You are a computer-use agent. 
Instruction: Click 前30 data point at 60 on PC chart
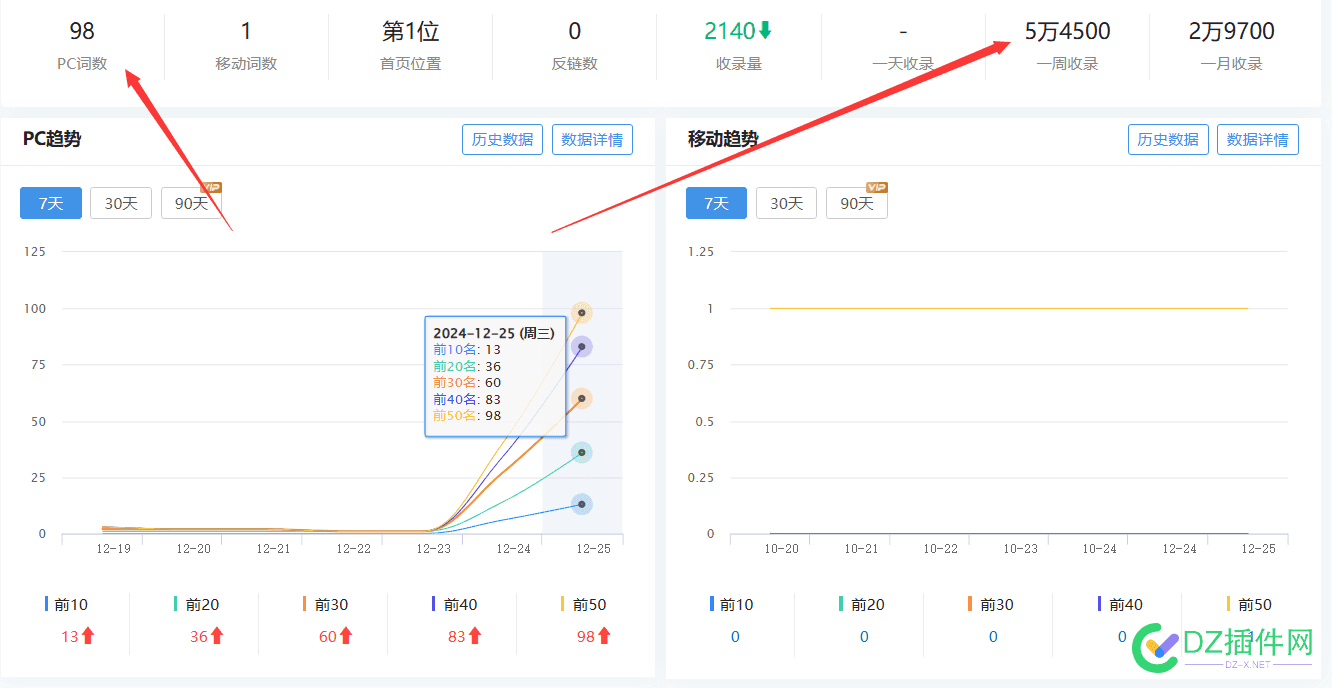point(582,398)
